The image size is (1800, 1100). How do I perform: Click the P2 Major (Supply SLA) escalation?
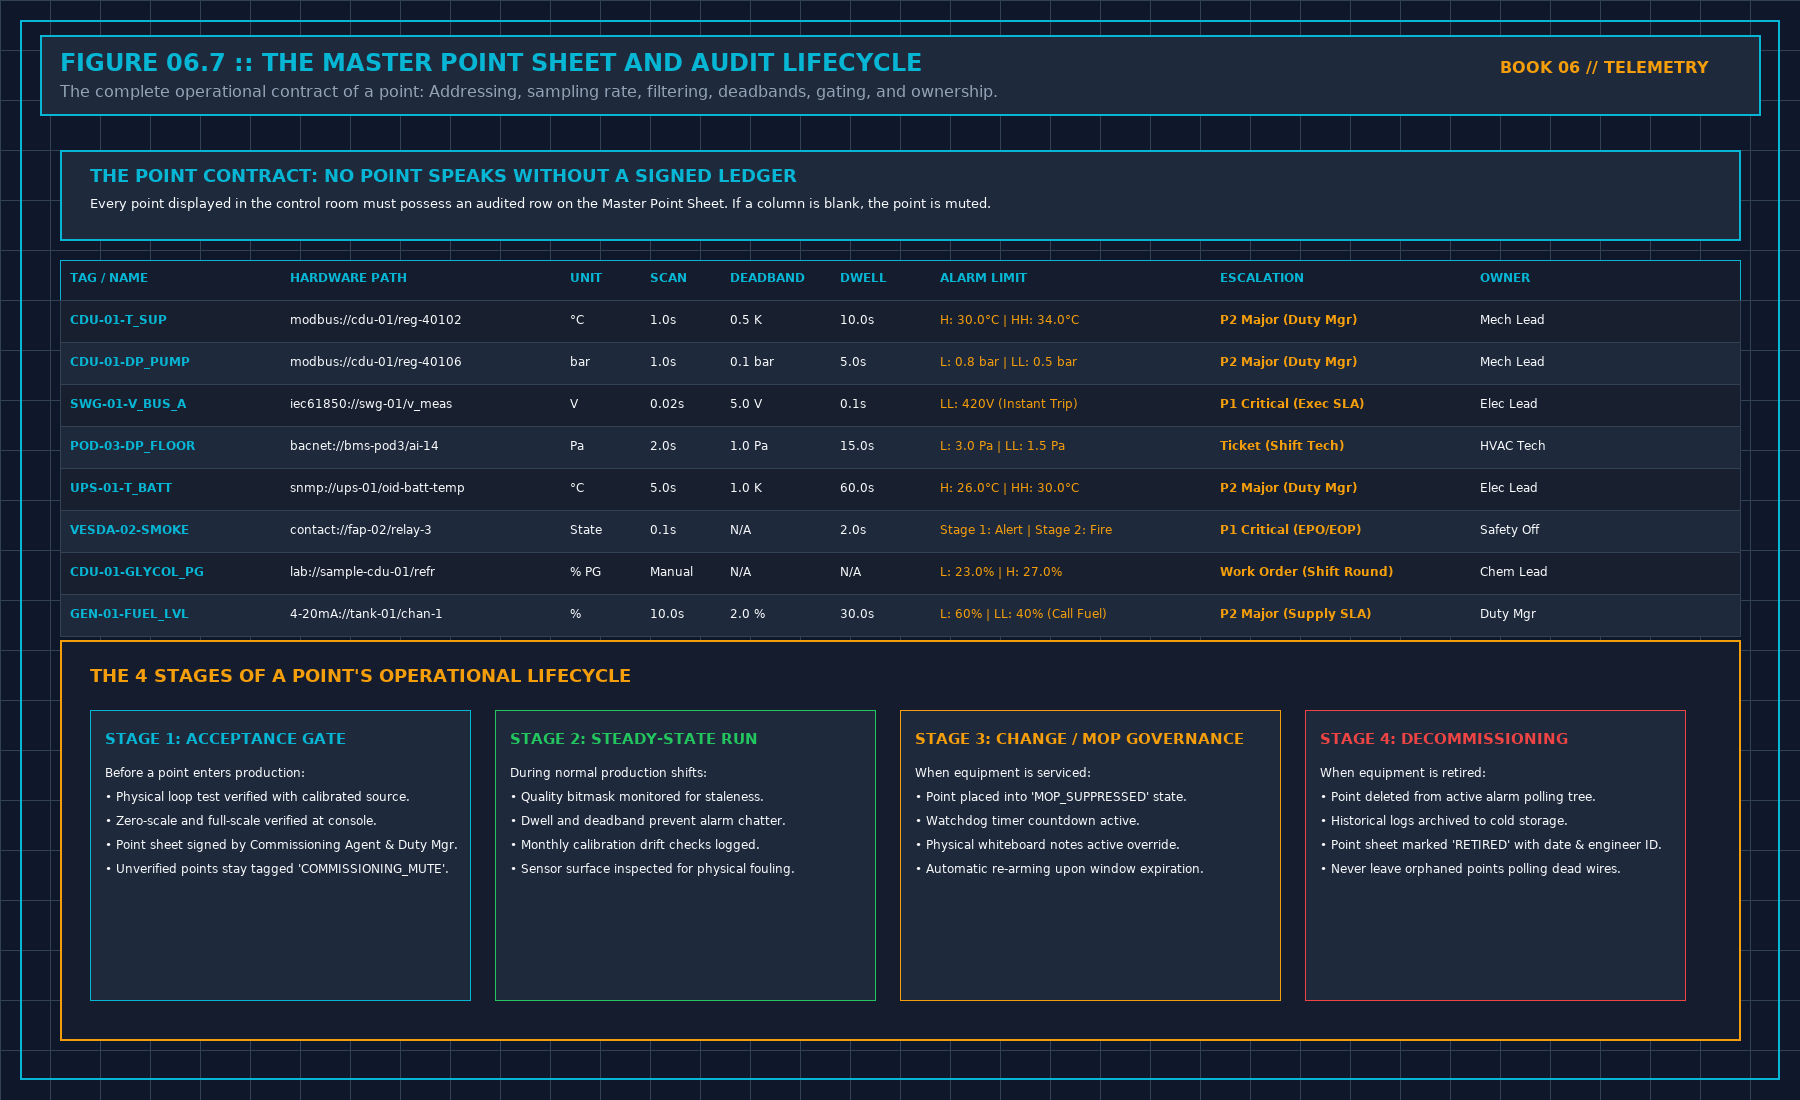pos(1295,614)
